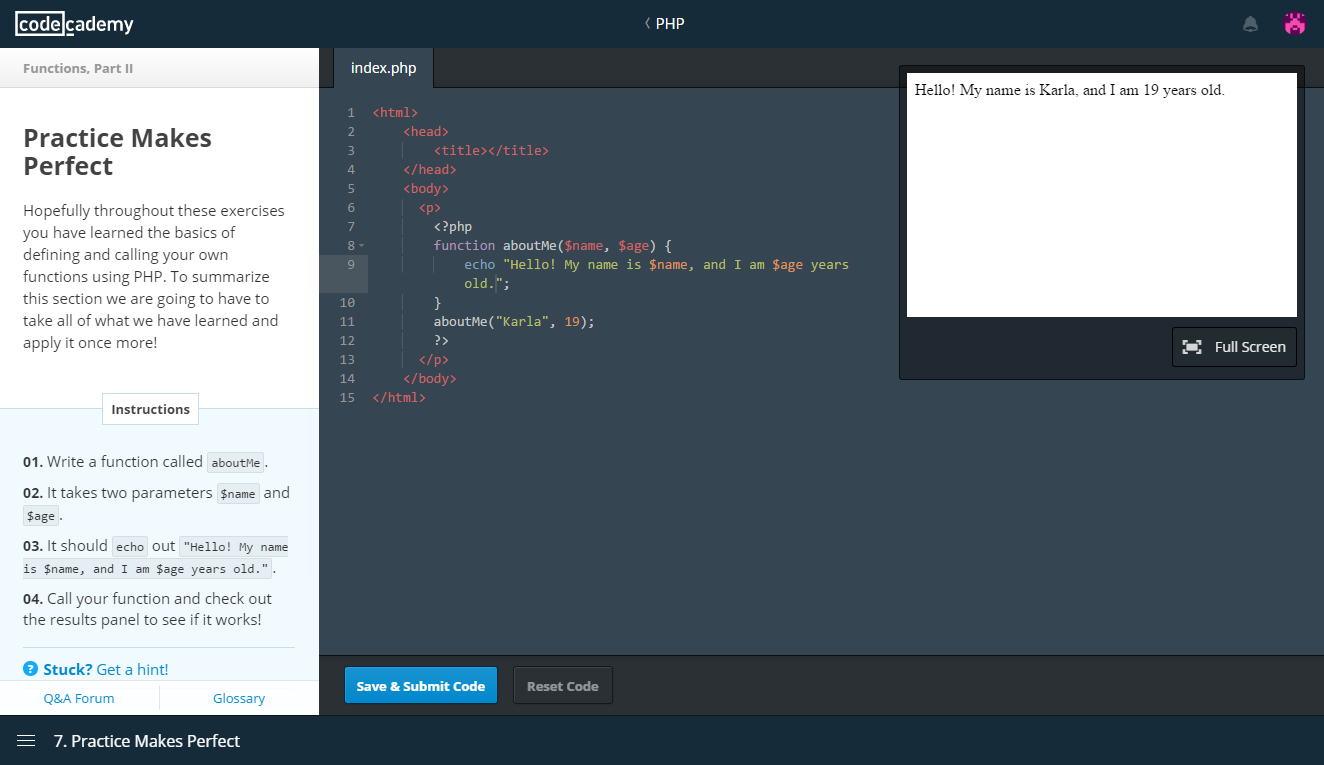Image resolution: width=1324 pixels, height=765 pixels.
Task: Click the function aboutMe definition line
Action: tap(553, 245)
